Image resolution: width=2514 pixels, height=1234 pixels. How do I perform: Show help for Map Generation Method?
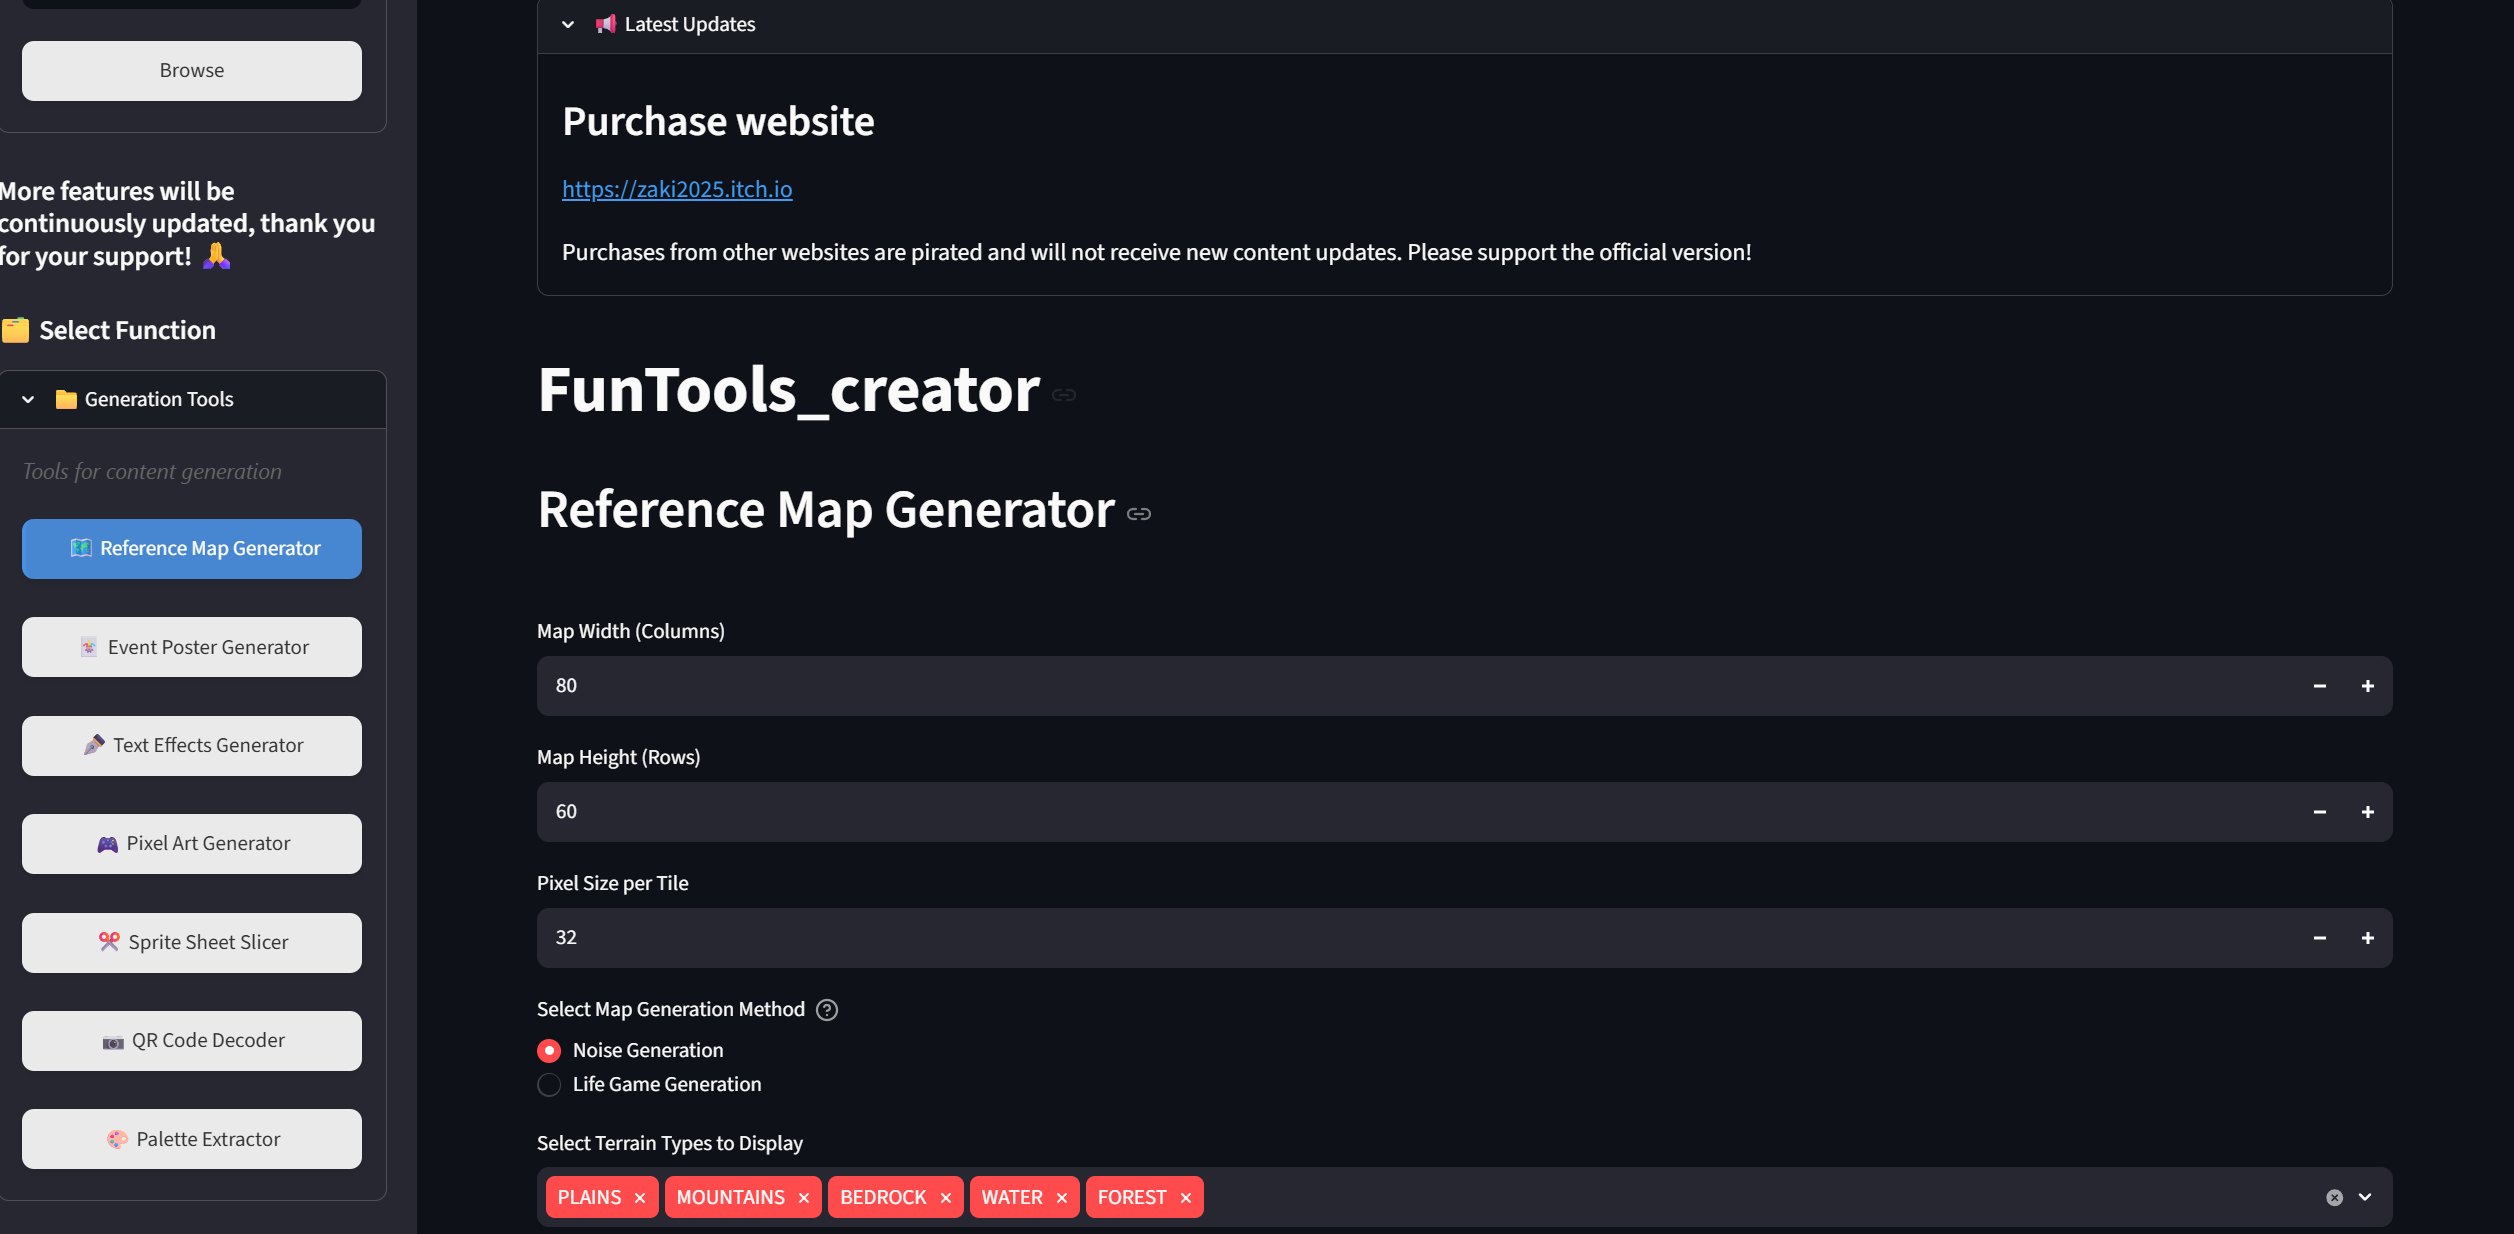pos(827,1010)
